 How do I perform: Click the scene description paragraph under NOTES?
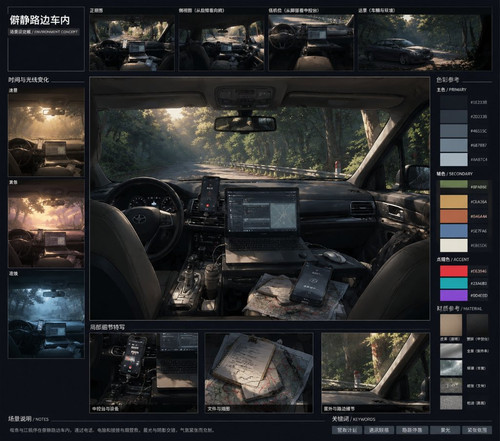[x=112, y=430]
